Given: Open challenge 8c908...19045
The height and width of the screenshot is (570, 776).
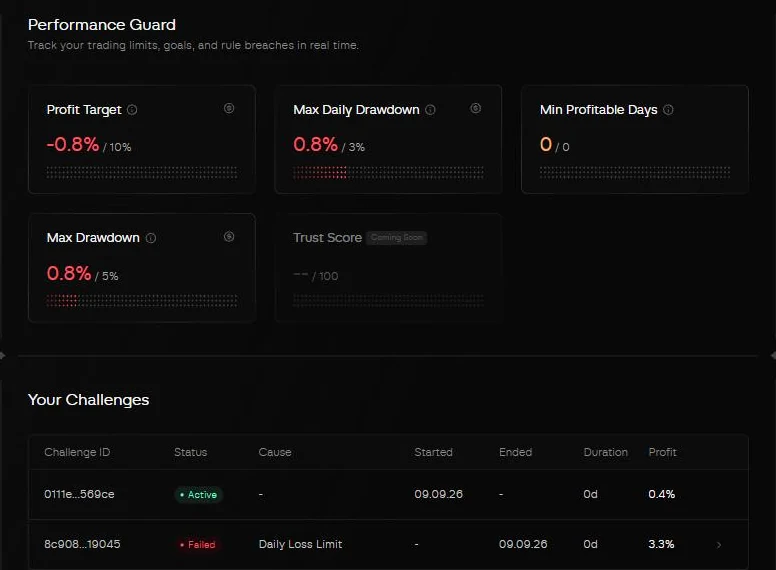Looking at the screenshot, I should tap(82, 544).
